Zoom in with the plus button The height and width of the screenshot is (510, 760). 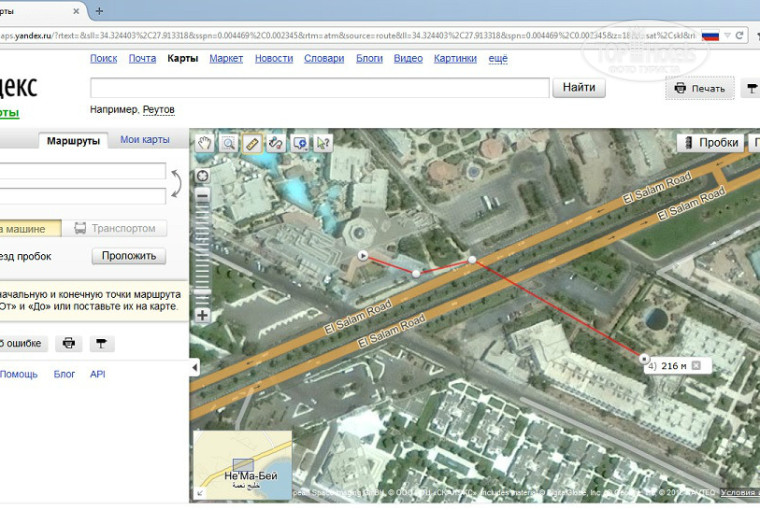(x=203, y=315)
